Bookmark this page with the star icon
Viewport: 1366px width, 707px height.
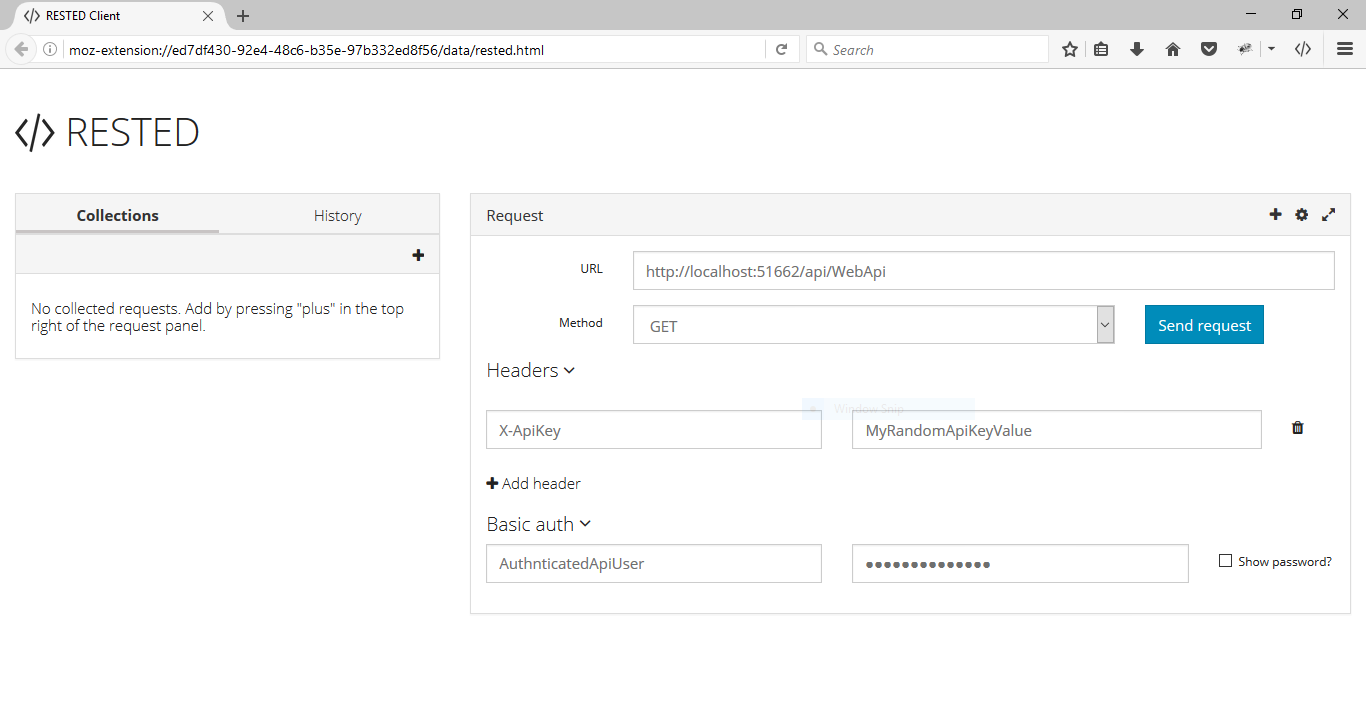[1070, 49]
